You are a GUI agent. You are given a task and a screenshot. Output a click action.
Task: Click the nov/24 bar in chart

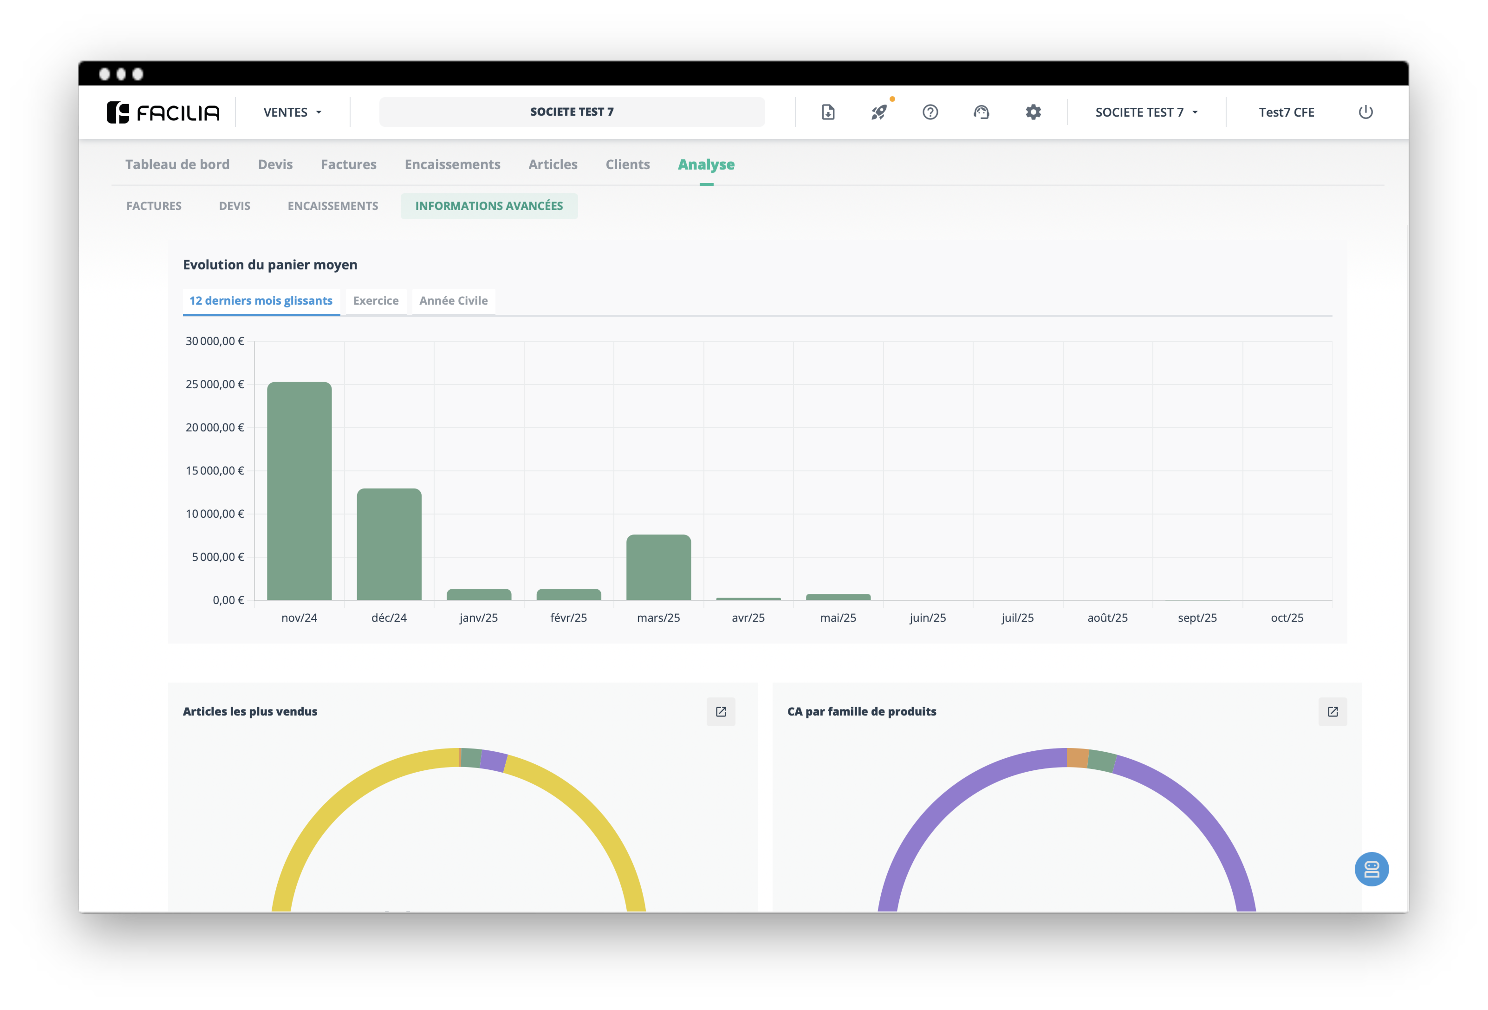pyautogui.click(x=299, y=491)
